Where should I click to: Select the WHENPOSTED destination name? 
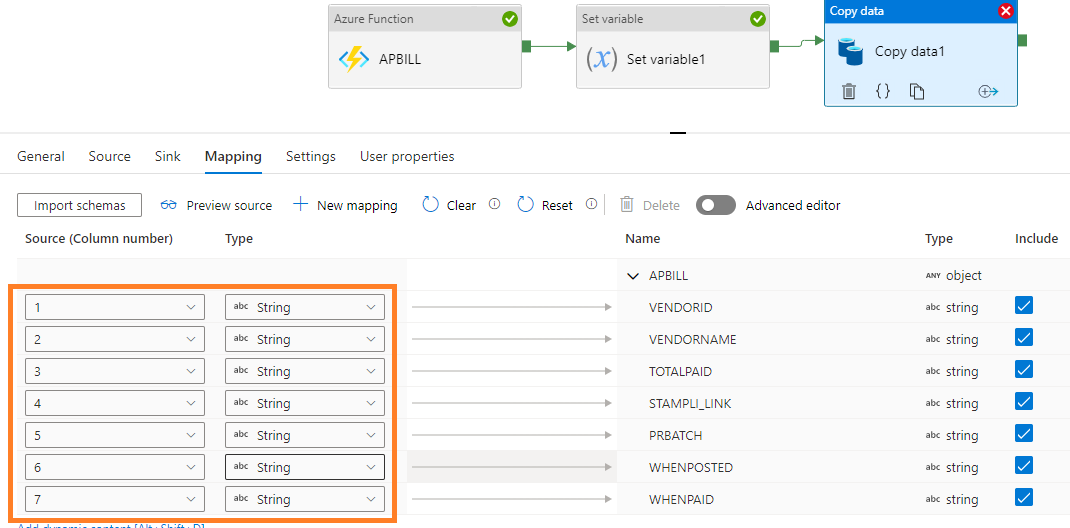coord(691,468)
